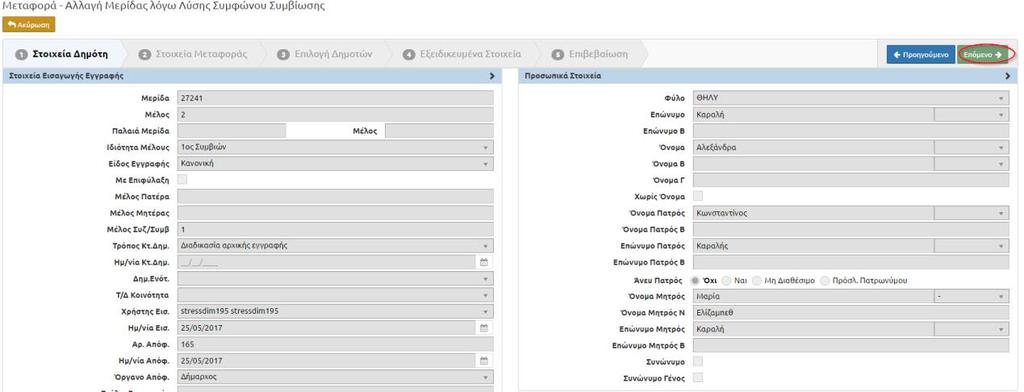This screenshot has width=1024, height=392.
Task: Open the Δημ.Ενότ. dropdown
Action: [336, 279]
